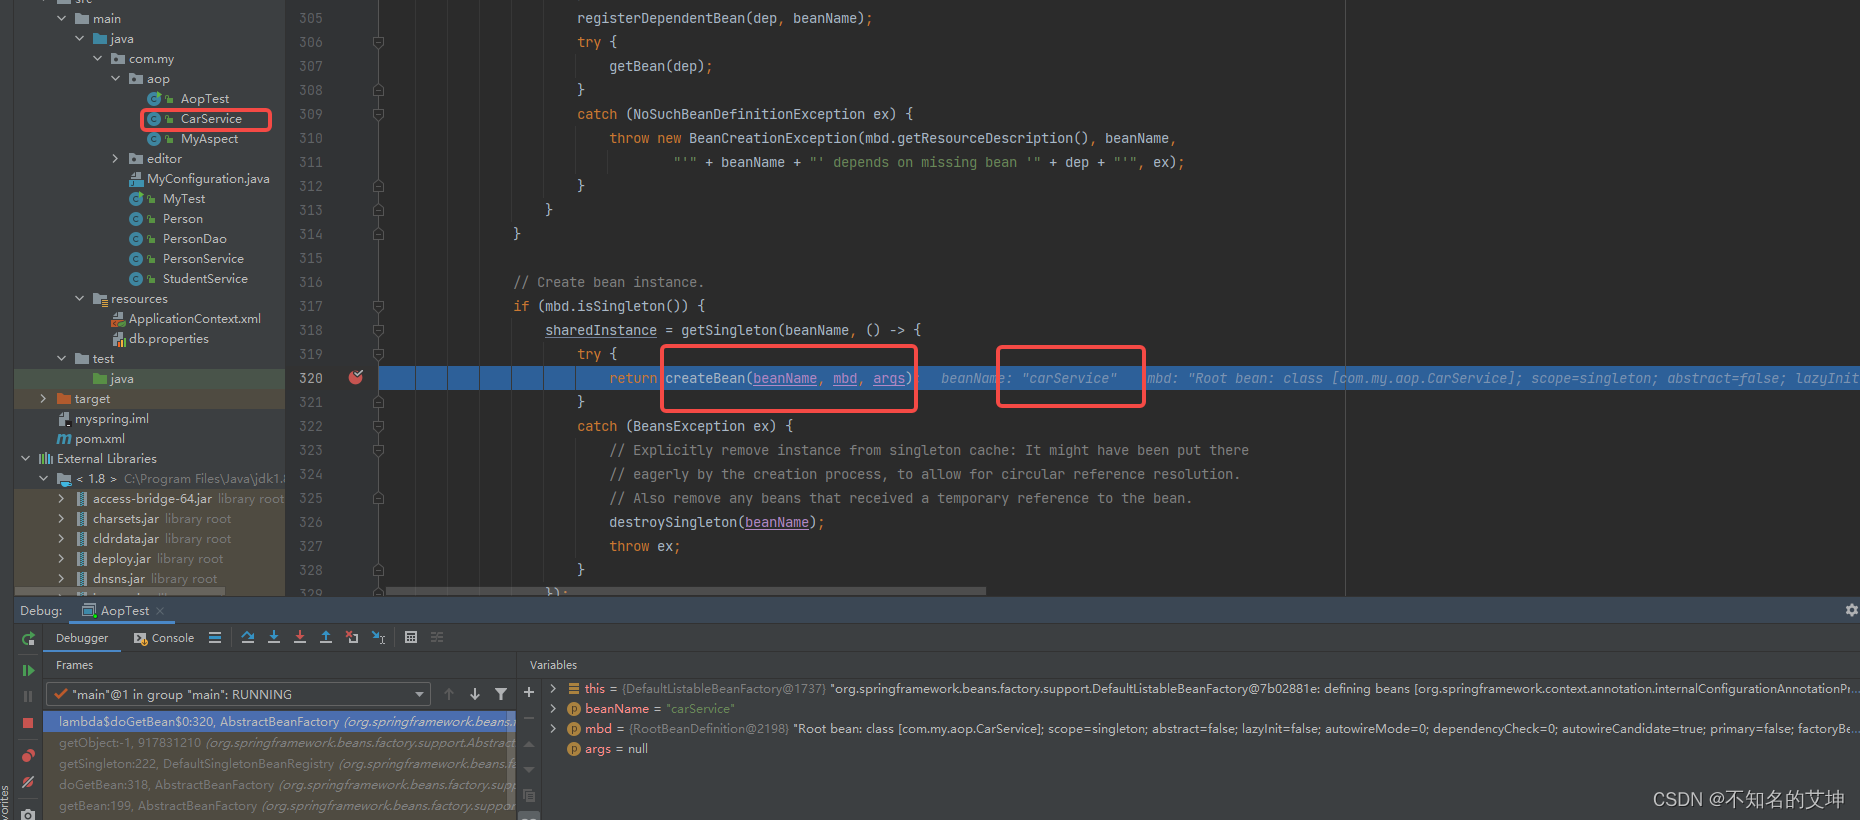Fold the if block at line 317
Screen dimensions: 1860x820
pos(378,306)
